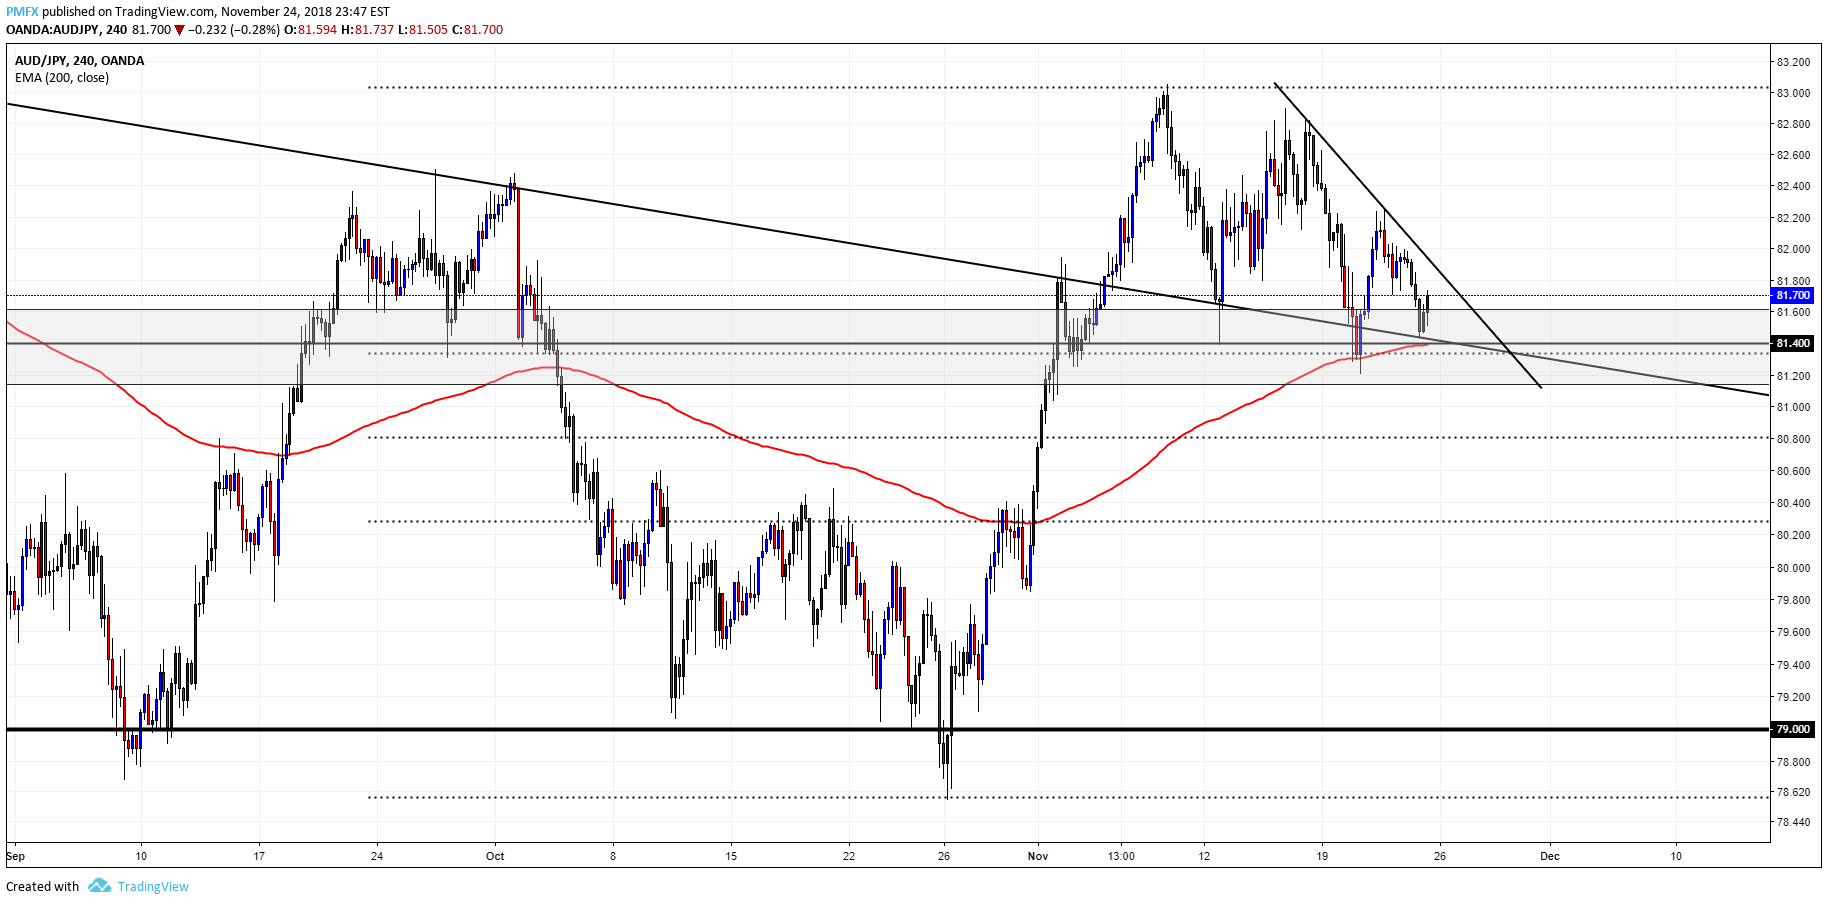The height and width of the screenshot is (904, 1828).
Task: Click the 79.000 support line price tag
Action: coord(1792,729)
